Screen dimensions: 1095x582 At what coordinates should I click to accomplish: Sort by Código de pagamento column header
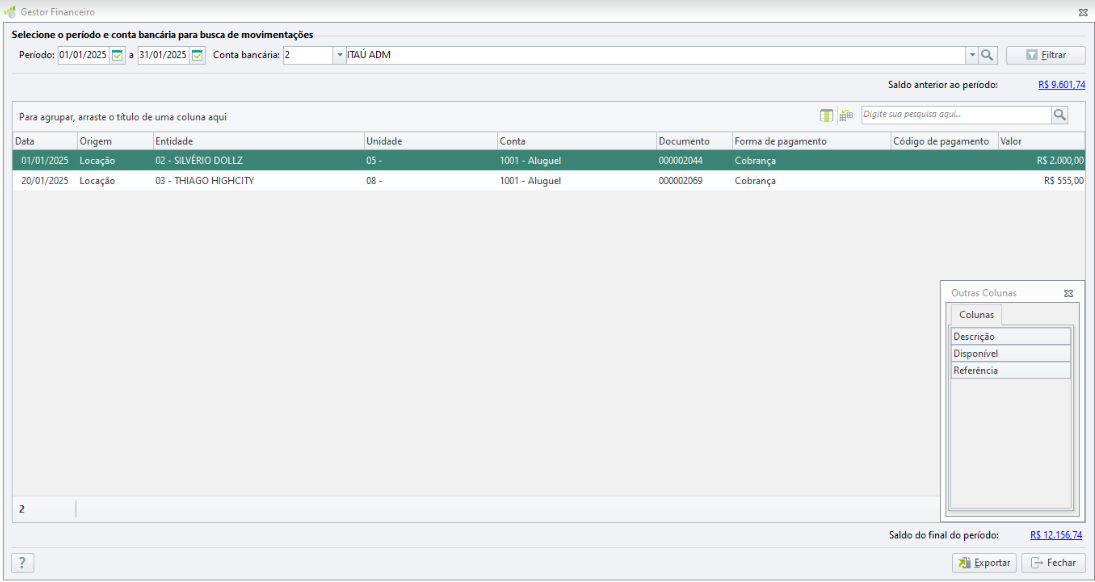pos(944,141)
